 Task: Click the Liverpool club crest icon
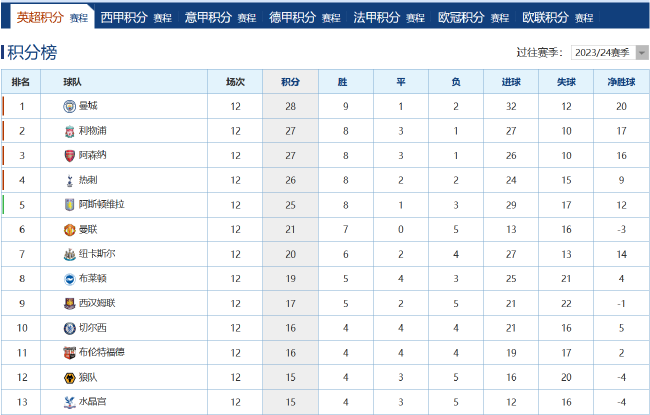[69, 131]
